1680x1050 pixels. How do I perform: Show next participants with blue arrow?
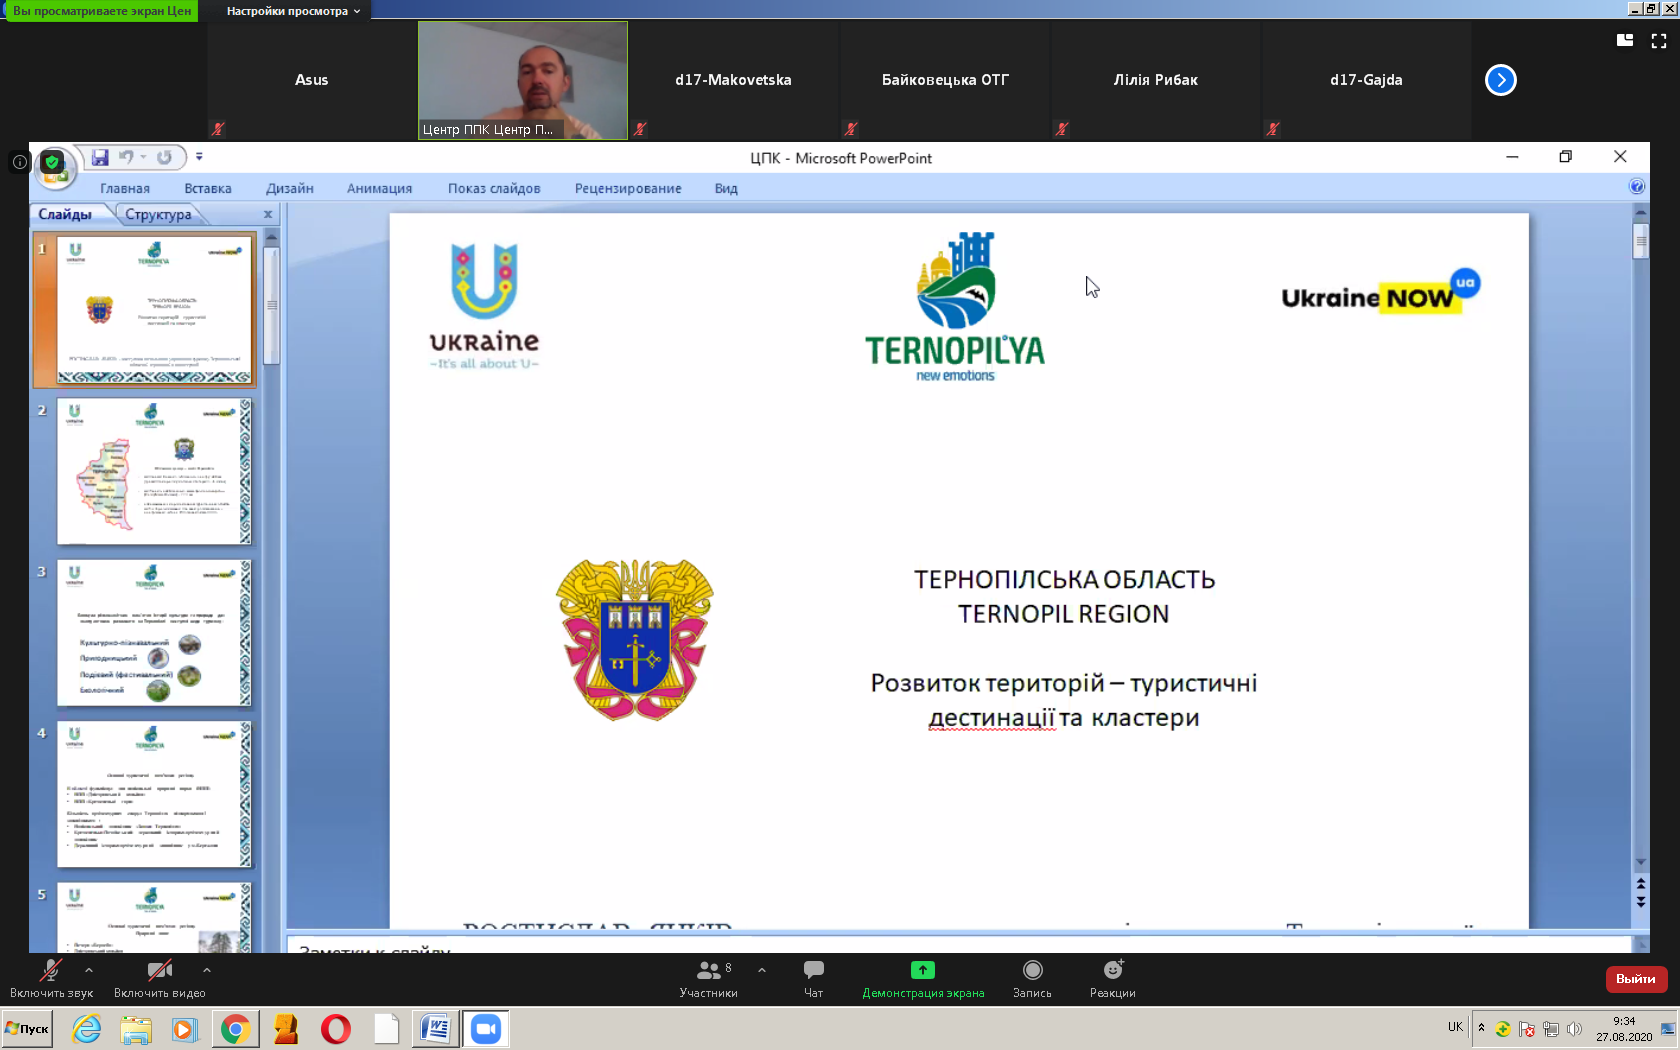(x=1501, y=80)
